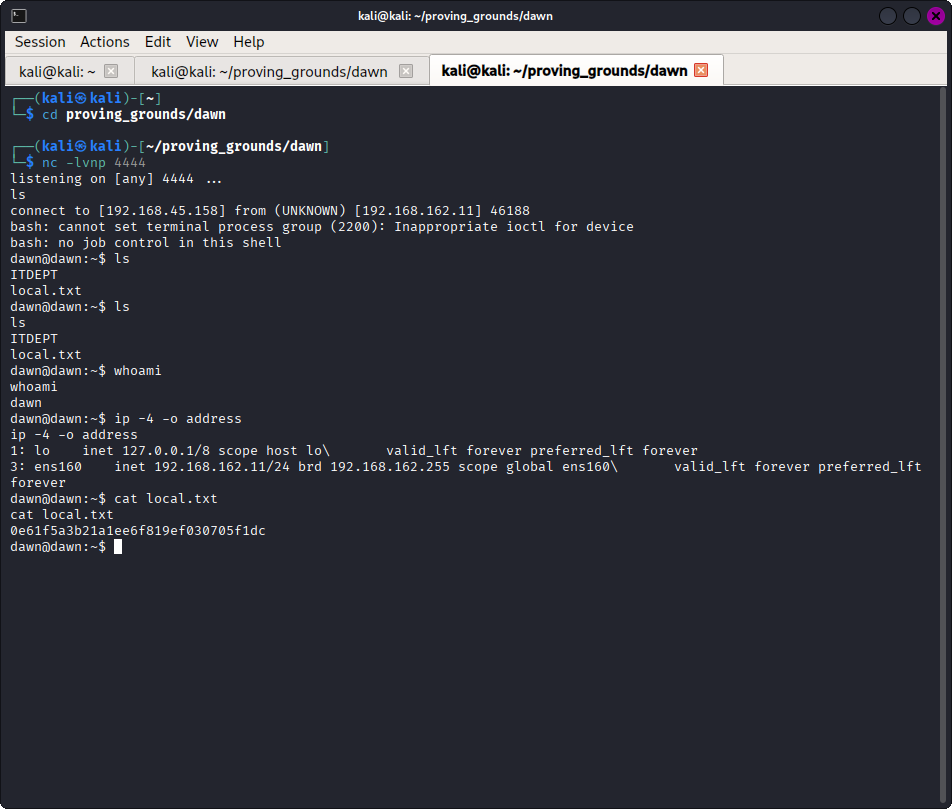The height and width of the screenshot is (809, 952).
Task: Select the active proving_grounds/dawn tab
Action: pyautogui.click(x=565, y=70)
